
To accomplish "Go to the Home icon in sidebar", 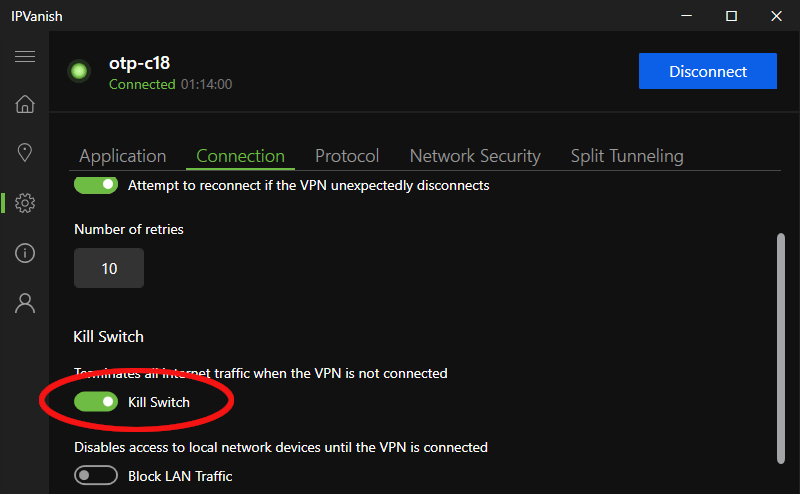I will pyautogui.click(x=25, y=104).
